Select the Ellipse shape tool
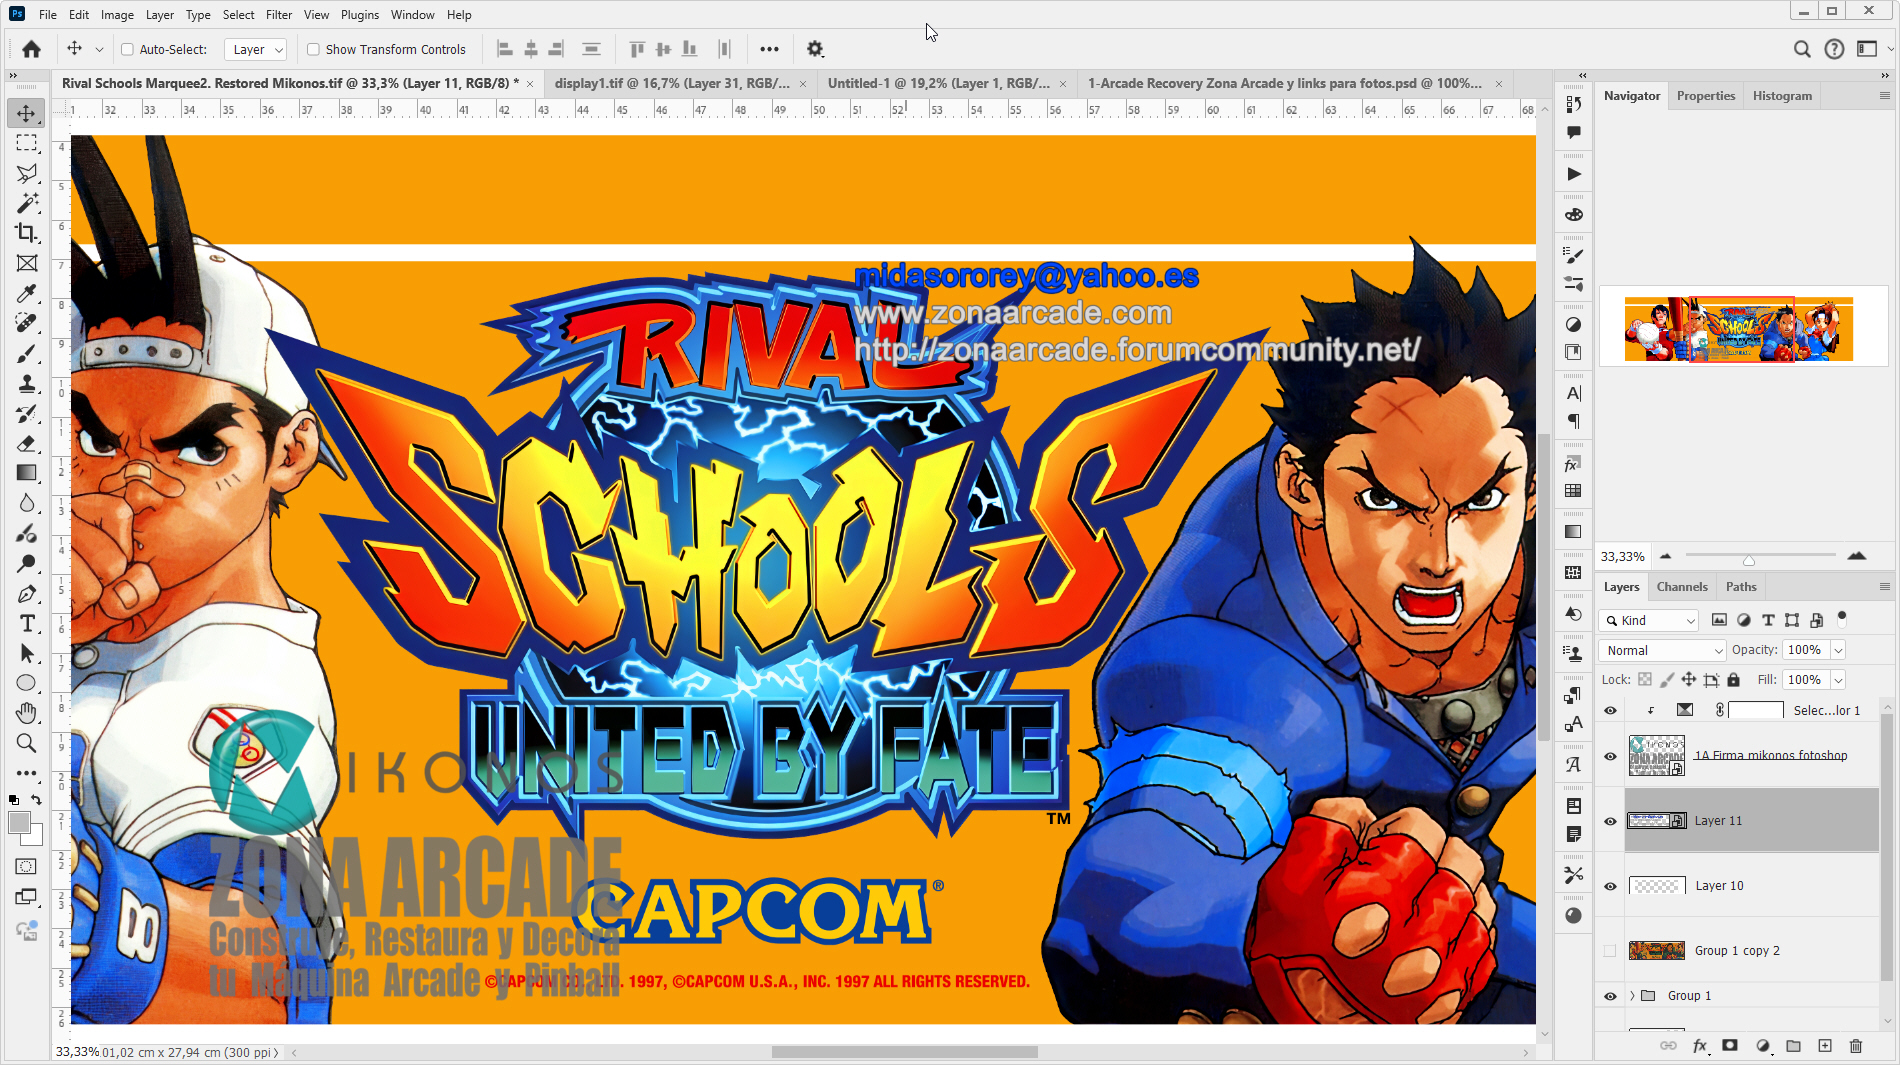The image size is (1900, 1065). pos(27,683)
